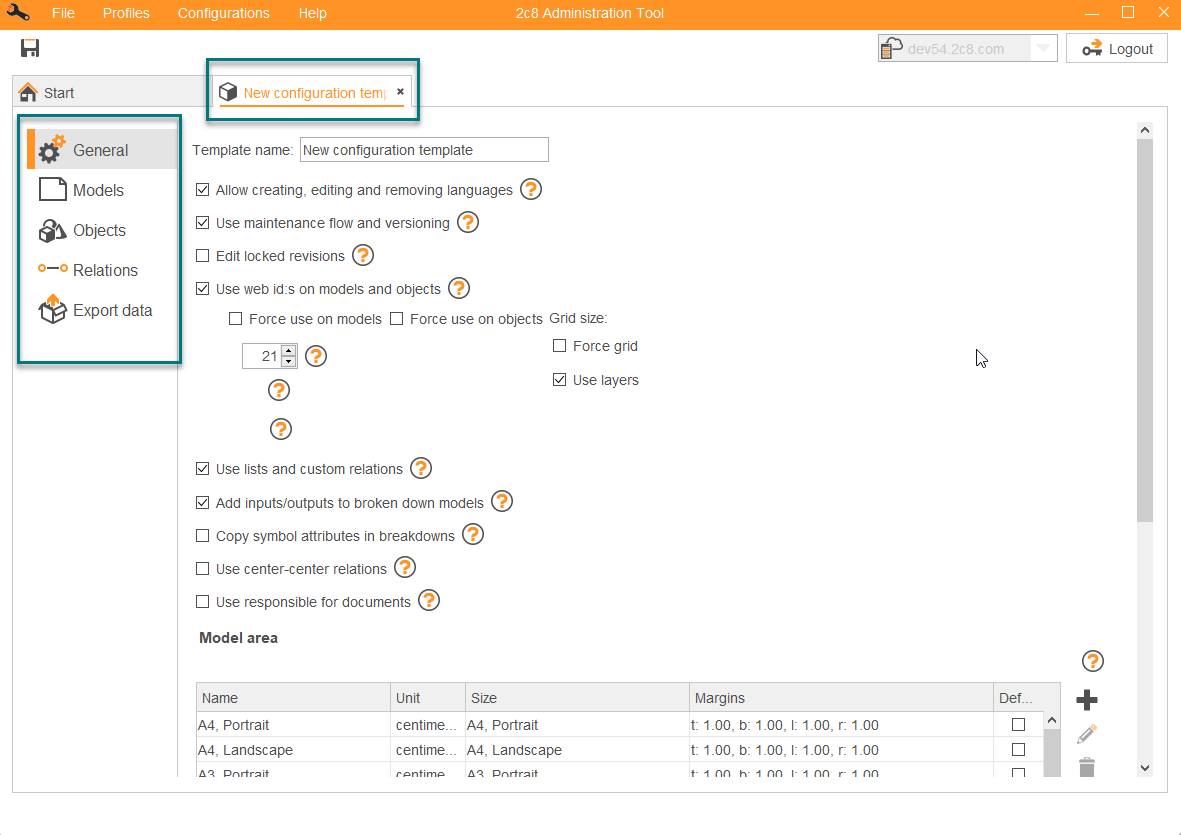
Task: Select Objects in the sidebar
Action: tap(102, 230)
